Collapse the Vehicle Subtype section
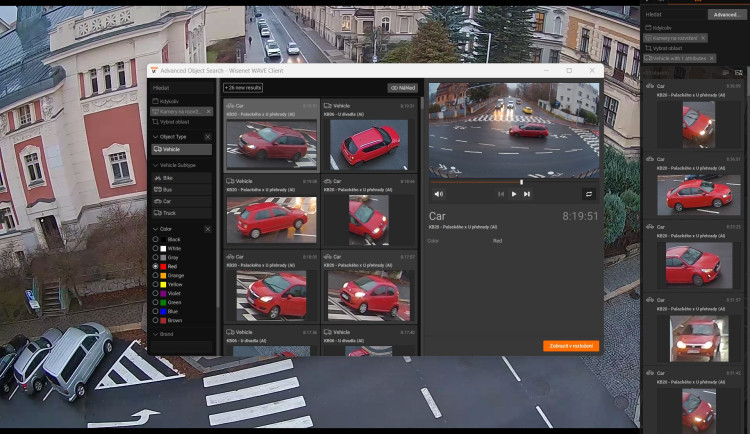The height and width of the screenshot is (434, 750). 155,164
